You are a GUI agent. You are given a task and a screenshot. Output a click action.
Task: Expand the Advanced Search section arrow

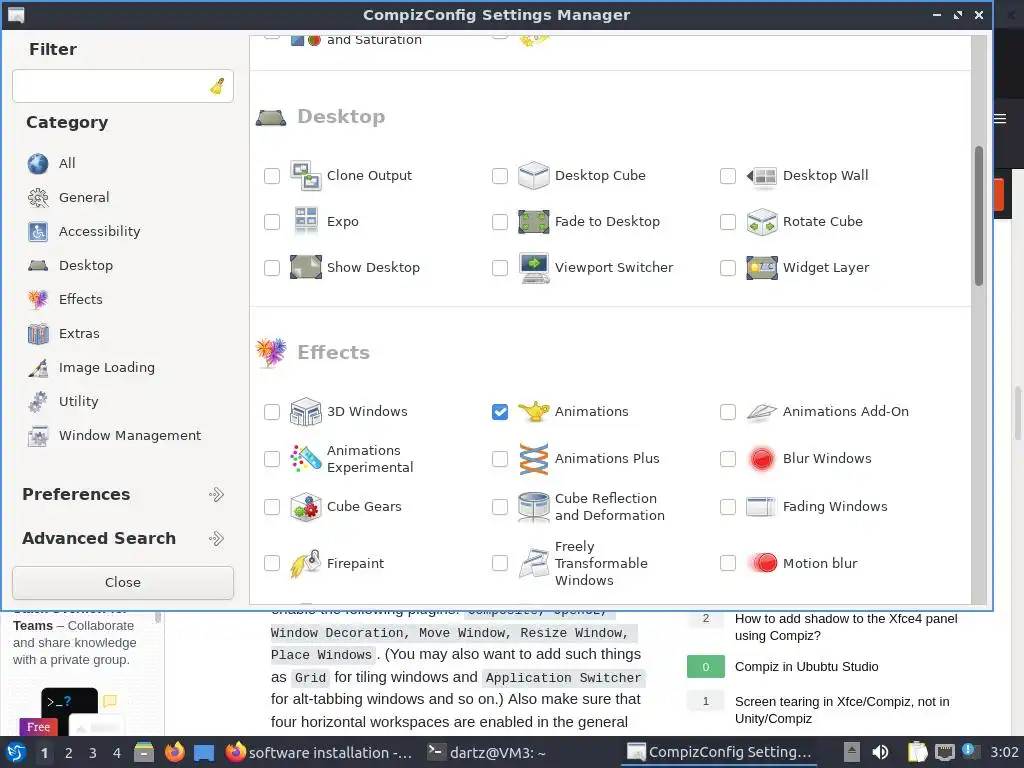(x=216, y=538)
